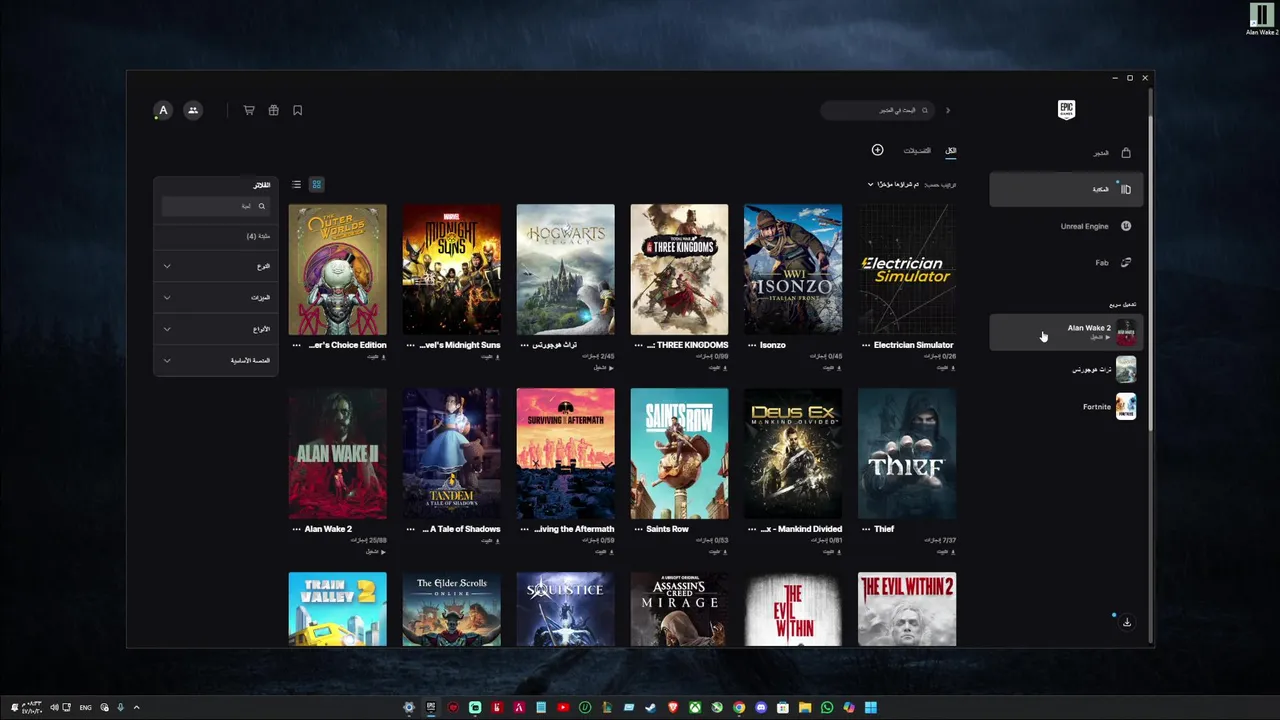Screen dimensions: 1280x720
Task: Open the Isonzo game cover
Action: (793, 270)
